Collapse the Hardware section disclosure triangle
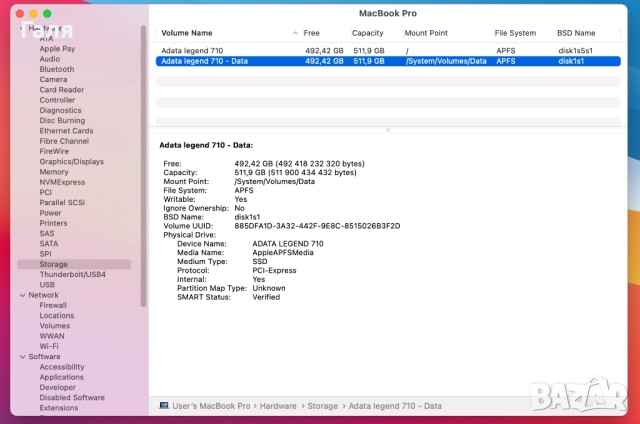The image size is (640, 424). pos(21,28)
